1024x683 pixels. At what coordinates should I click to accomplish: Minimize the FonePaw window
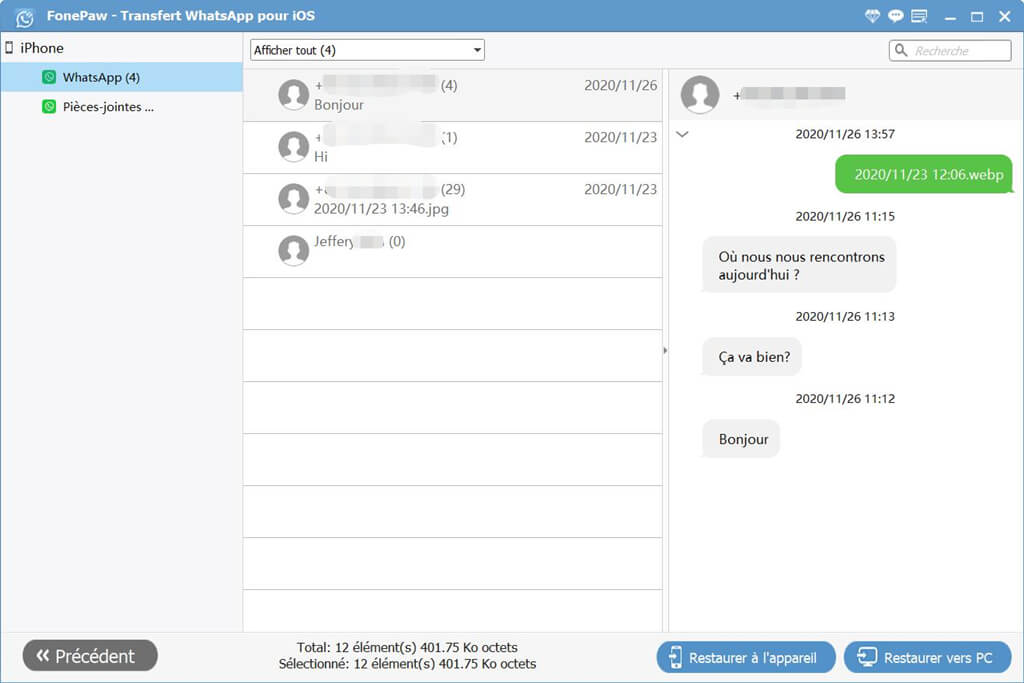tap(950, 18)
